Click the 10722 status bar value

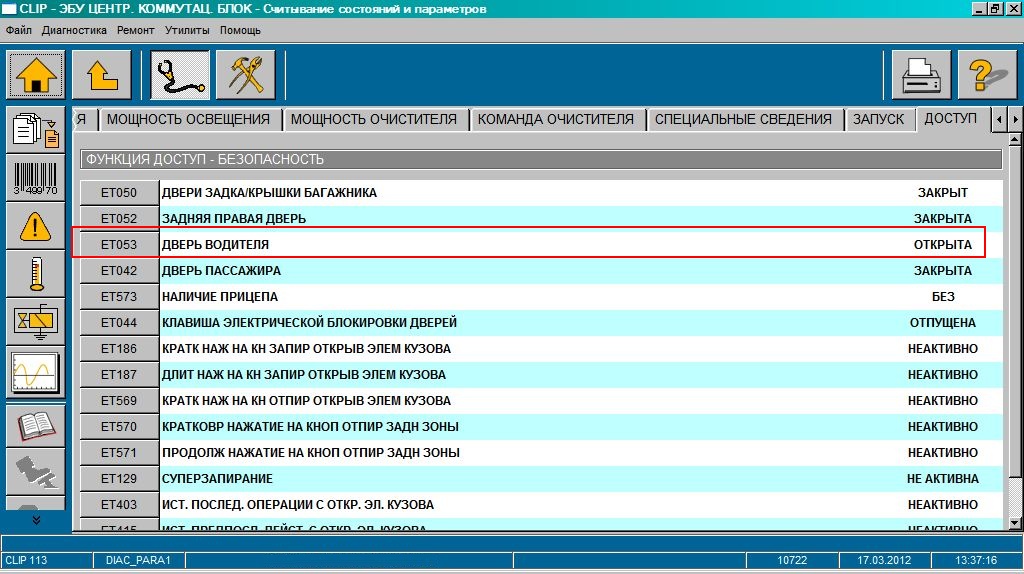coord(792,560)
